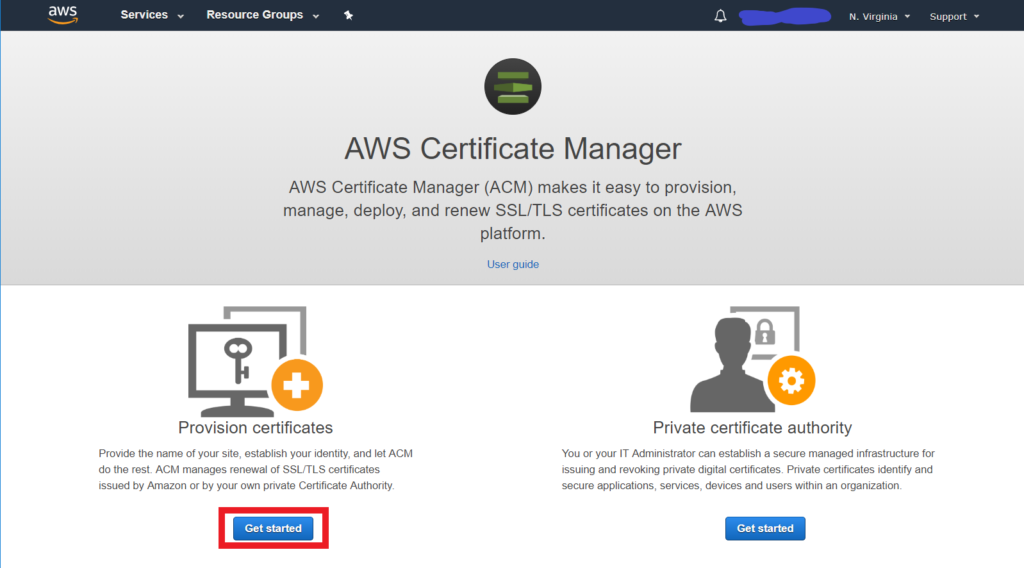Click the Provision certificates key monitor illustration
This screenshot has width=1024, height=568.
[x=255, y=361]
